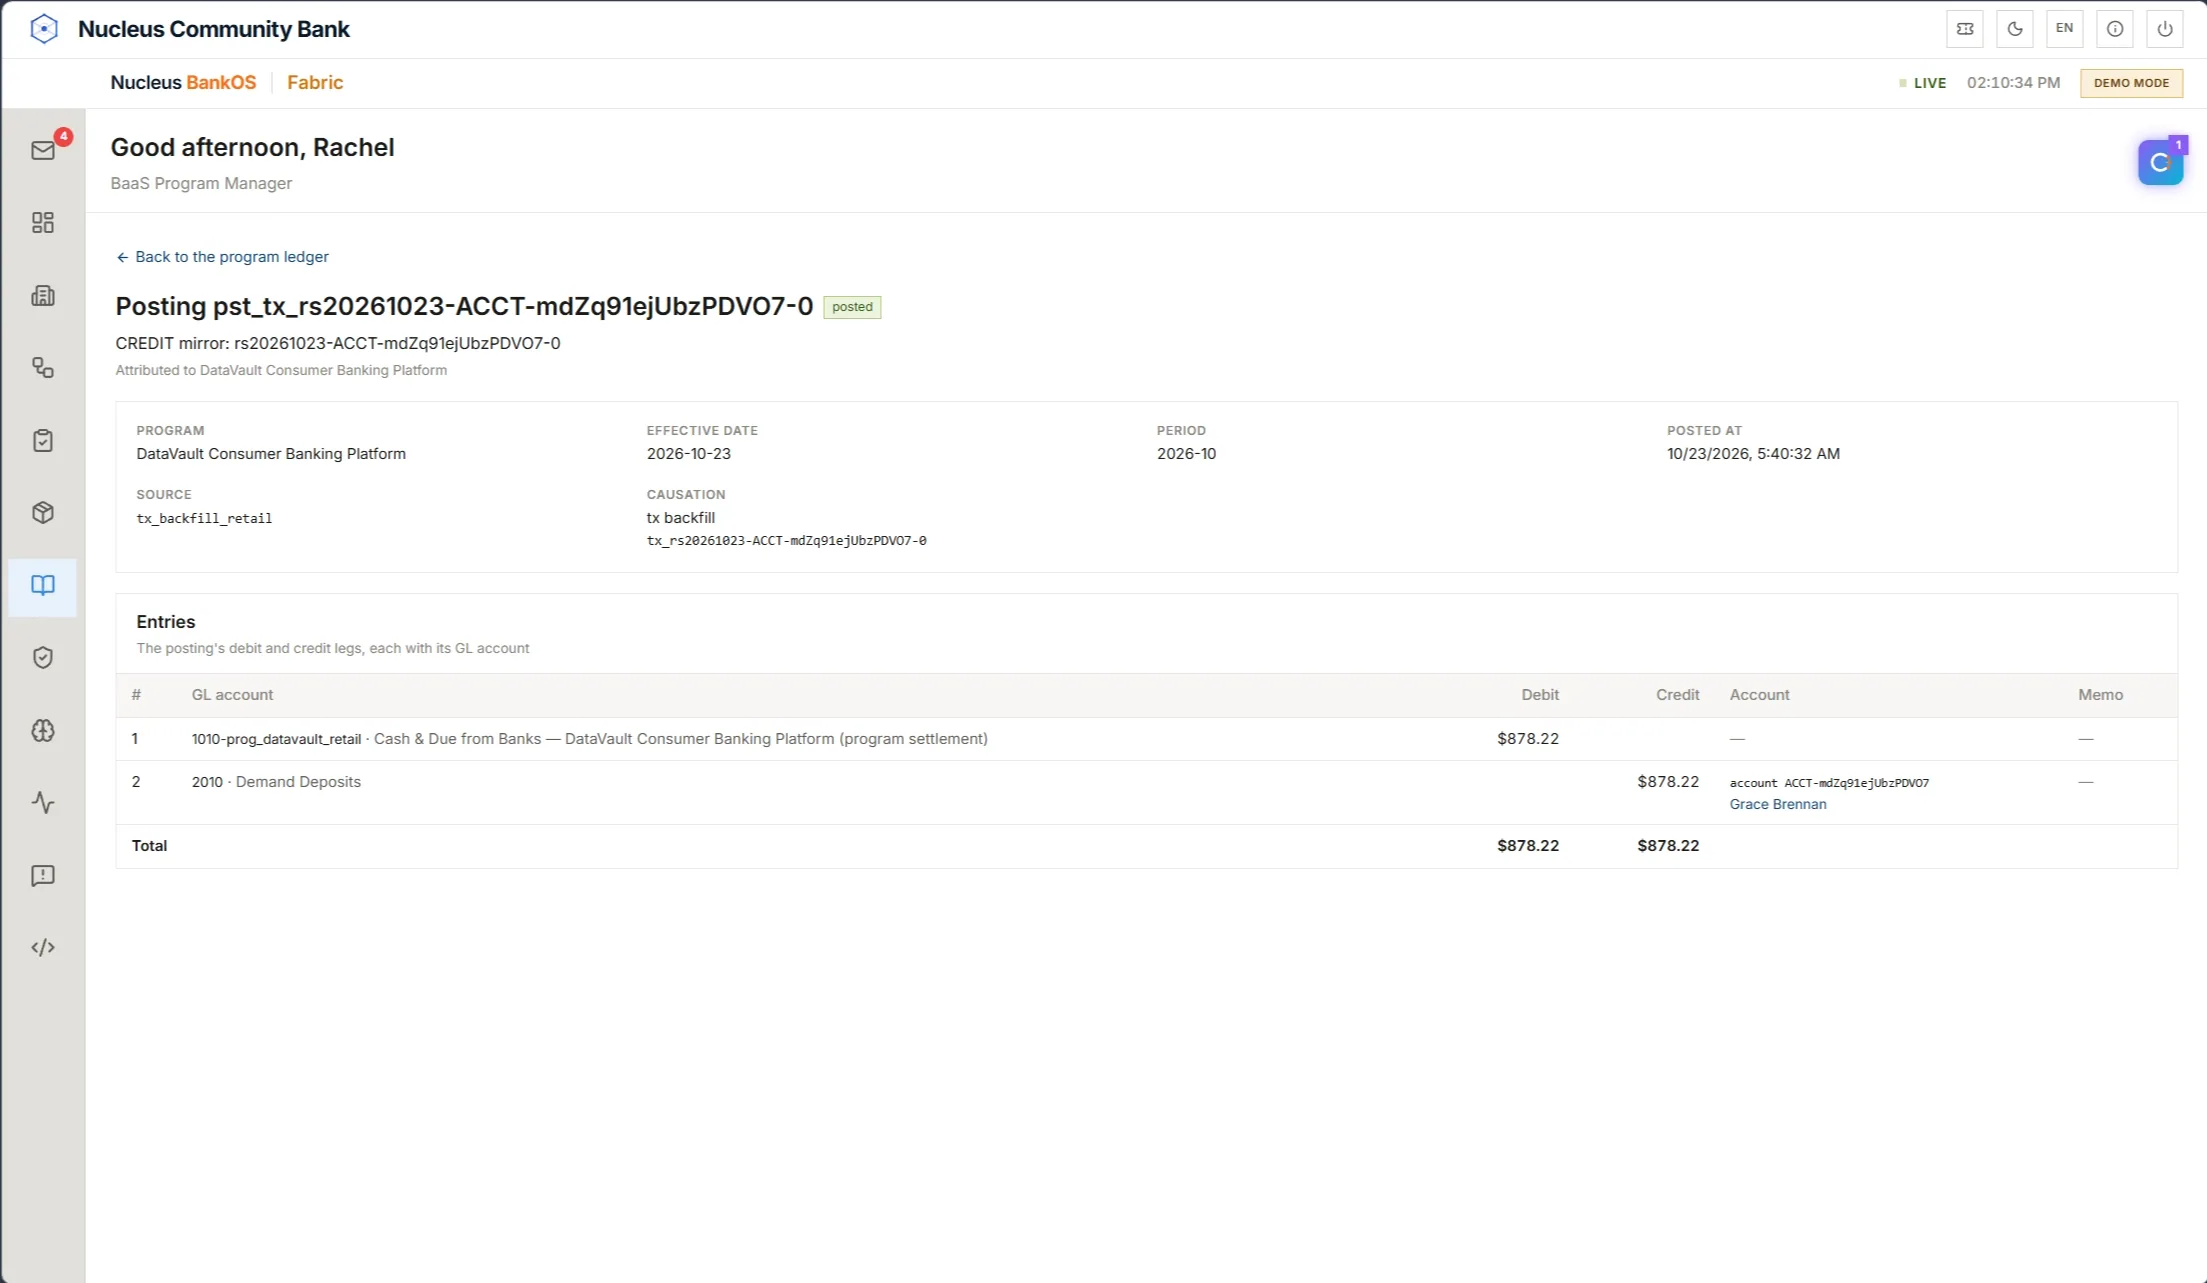This screenshot has width=2207, height=1283.
Task: Click account ACCT-mdZq91ejUbzPDVO7 text
Action: [1829, 783]
